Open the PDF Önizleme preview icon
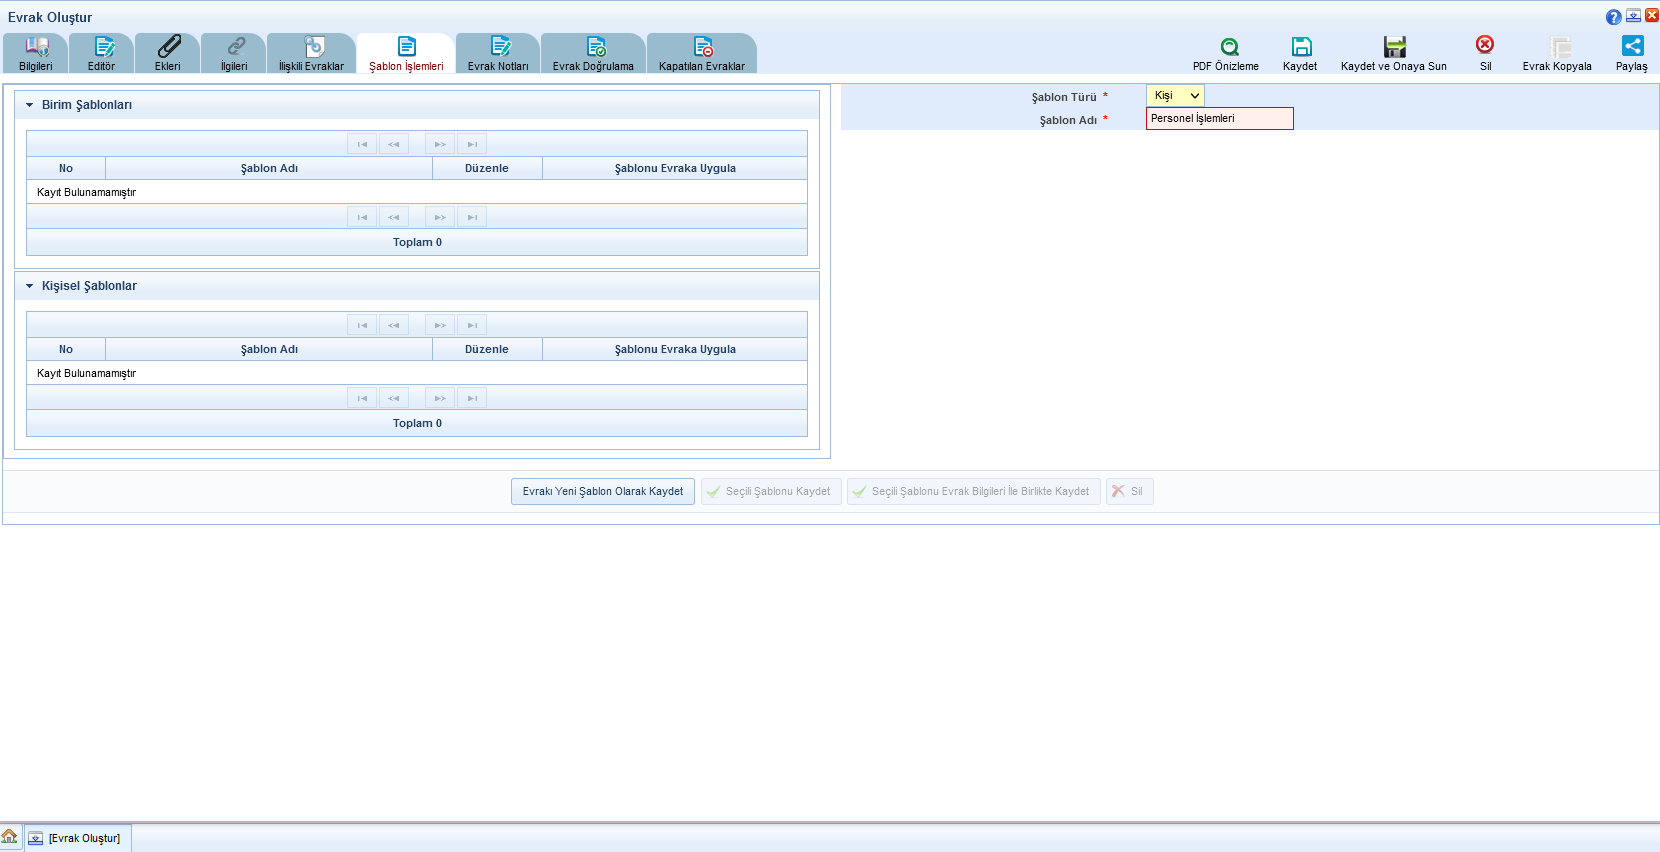This screenshot has width=1660, height=852. [1229, 47]
